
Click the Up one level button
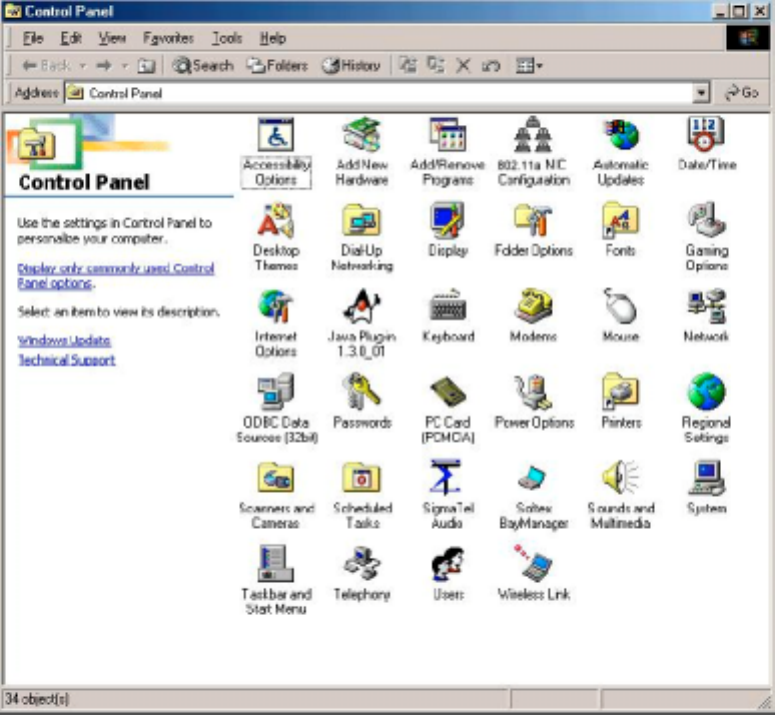(x=146, y=65)
